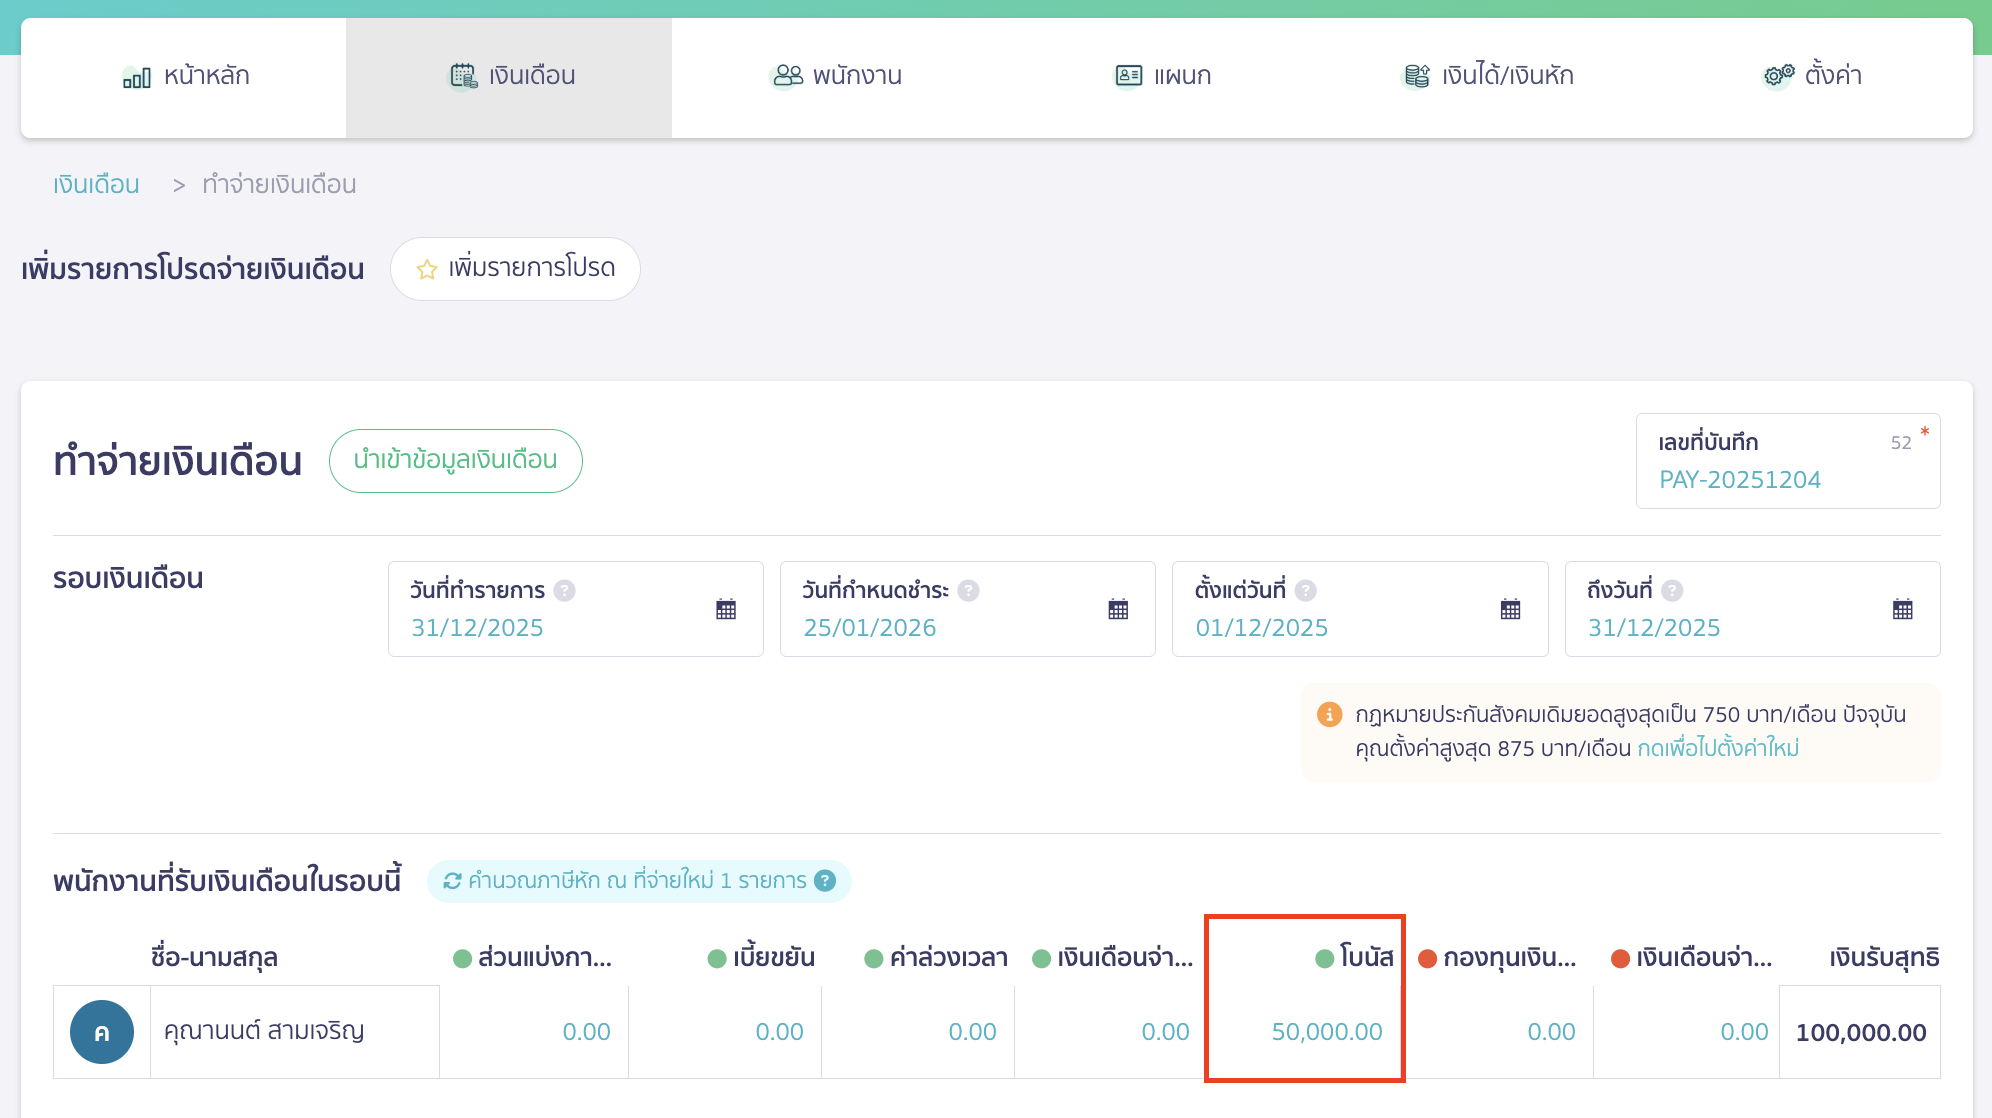Screen dimensions: 1992x1118
Task: Open calendar picker for ถึงวันที่
Action: pos(1902,609)
